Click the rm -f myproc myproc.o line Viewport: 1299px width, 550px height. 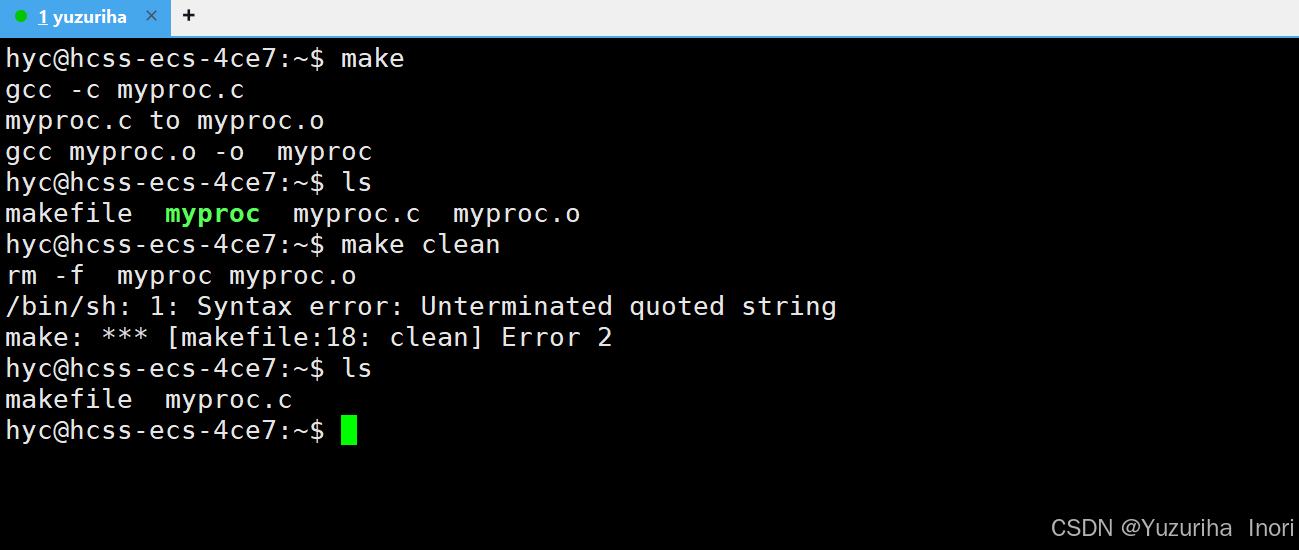[x=180, y=275]
